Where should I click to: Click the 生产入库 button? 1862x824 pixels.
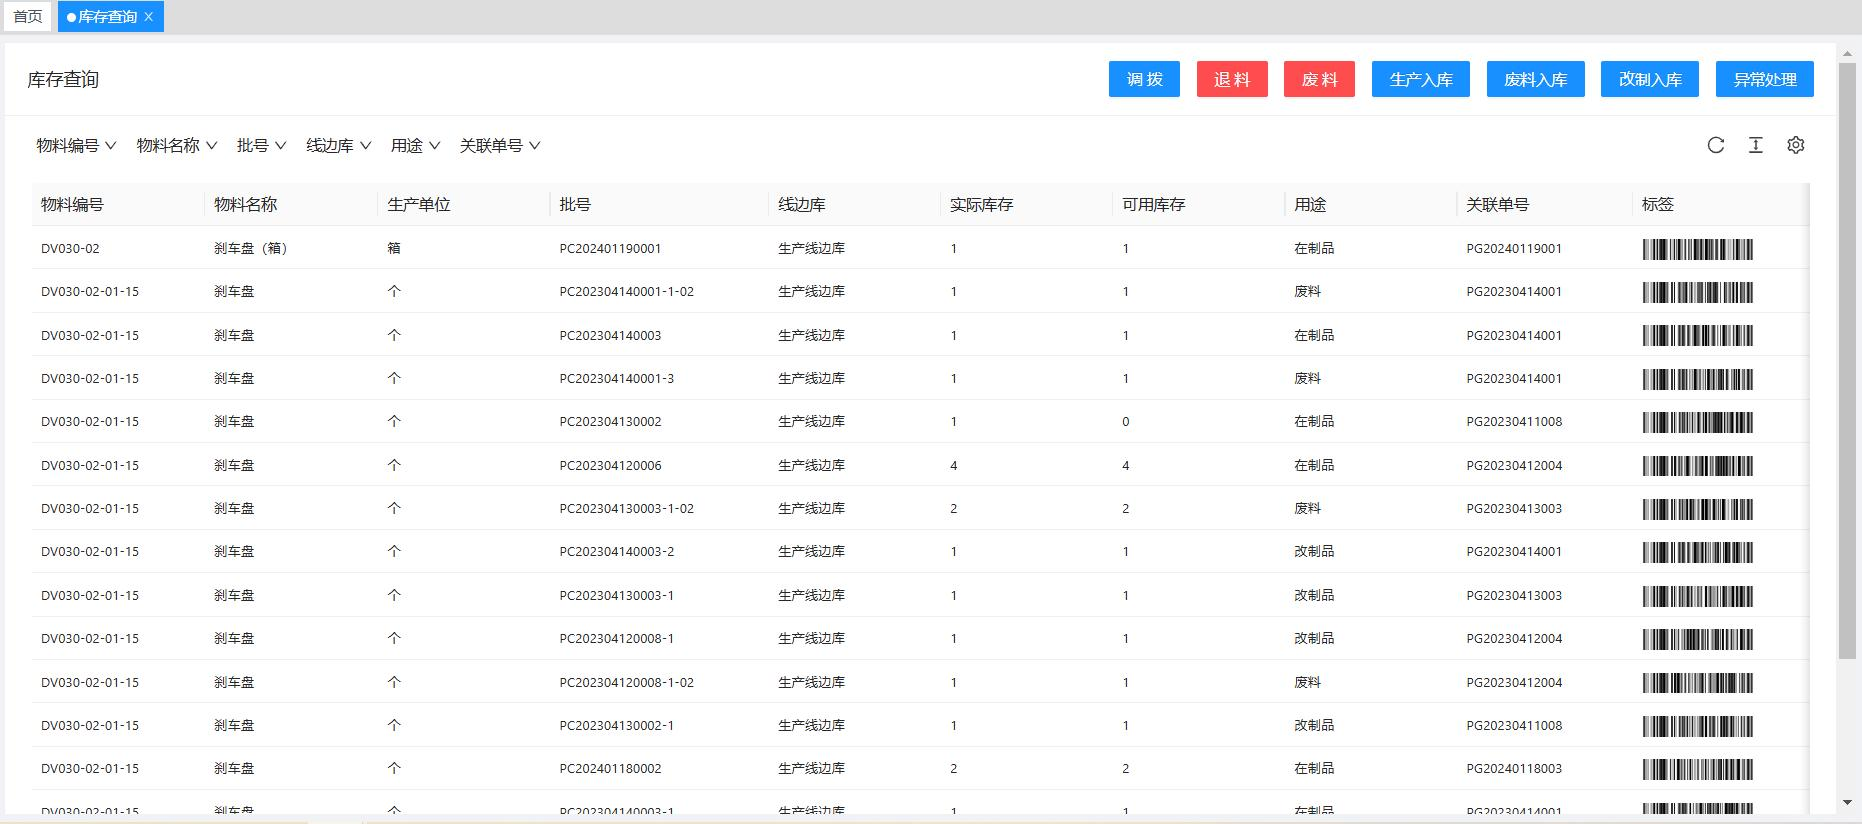(x=1420, y=80)
